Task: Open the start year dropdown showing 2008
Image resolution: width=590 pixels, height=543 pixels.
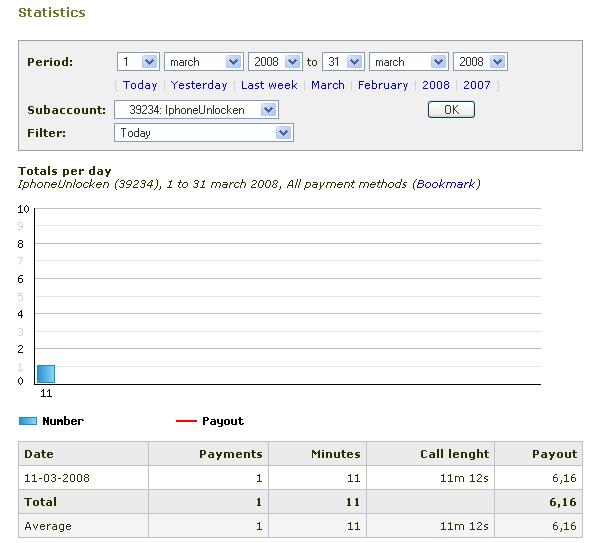Action: [x=275, y=62]
